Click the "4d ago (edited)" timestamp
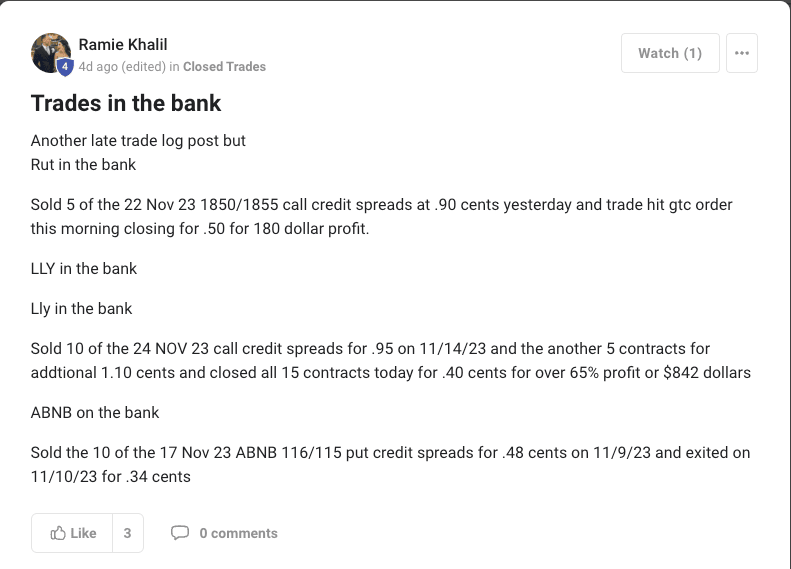 122,67
